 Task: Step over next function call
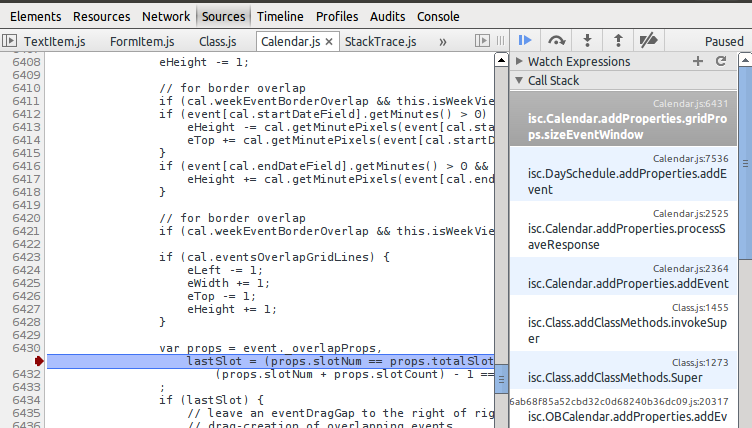click(557, 41)
